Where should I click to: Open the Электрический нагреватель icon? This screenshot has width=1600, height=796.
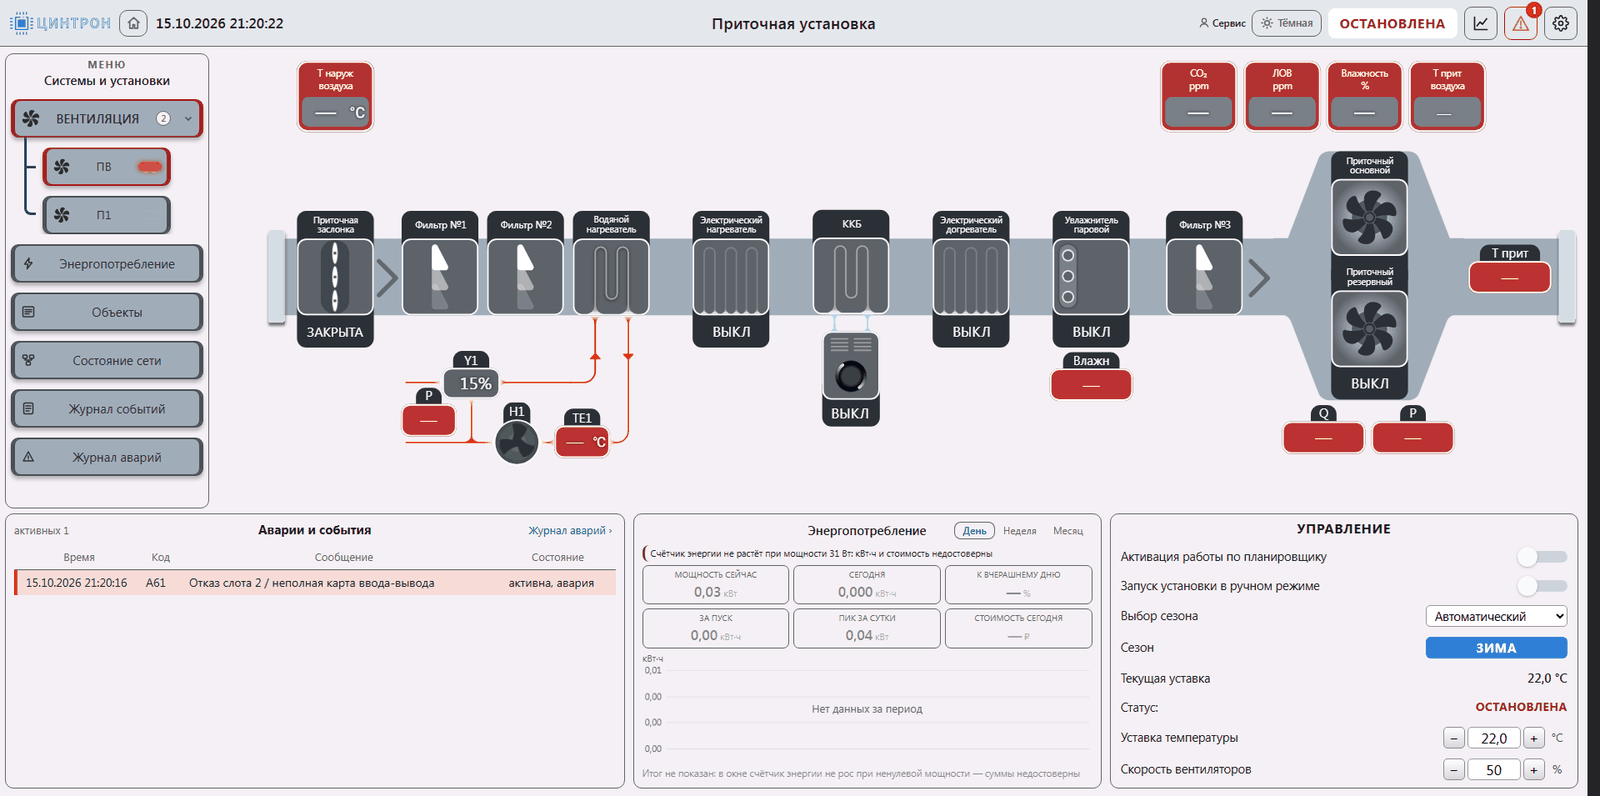click(731, 277)
